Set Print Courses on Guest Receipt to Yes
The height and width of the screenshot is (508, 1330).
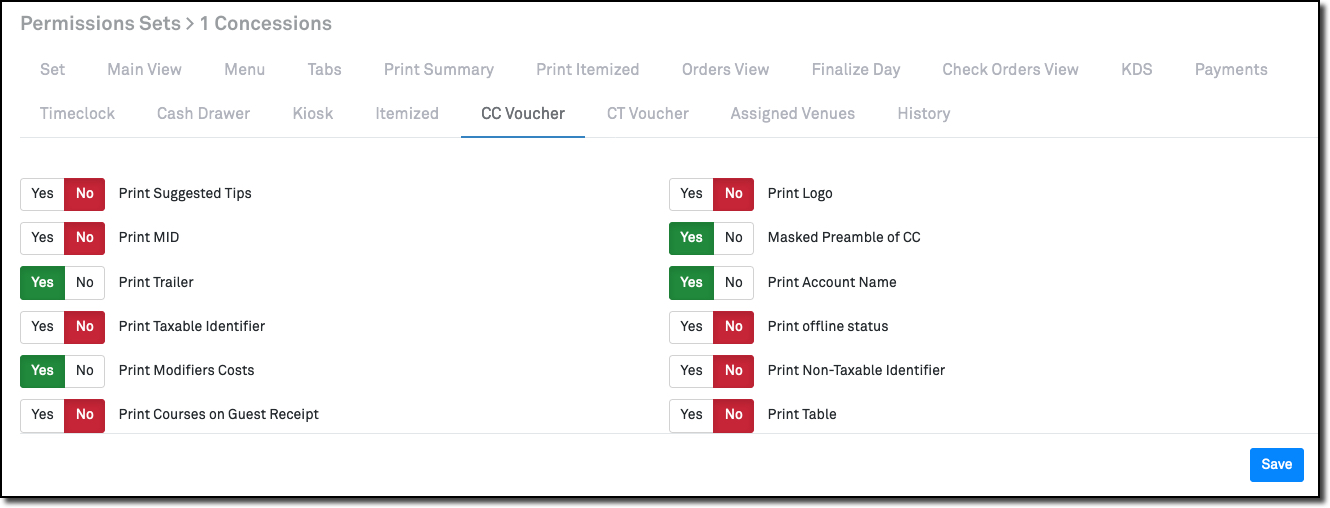42,414
